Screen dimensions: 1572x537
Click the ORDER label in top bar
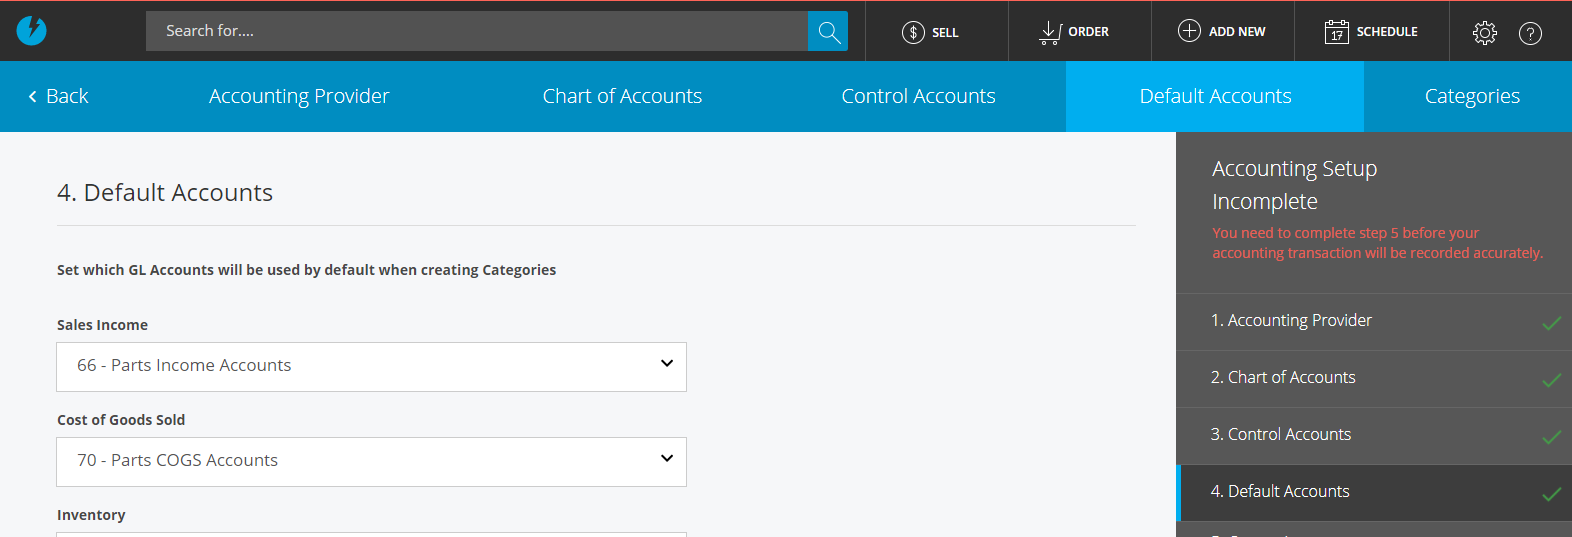[1088, 32]
